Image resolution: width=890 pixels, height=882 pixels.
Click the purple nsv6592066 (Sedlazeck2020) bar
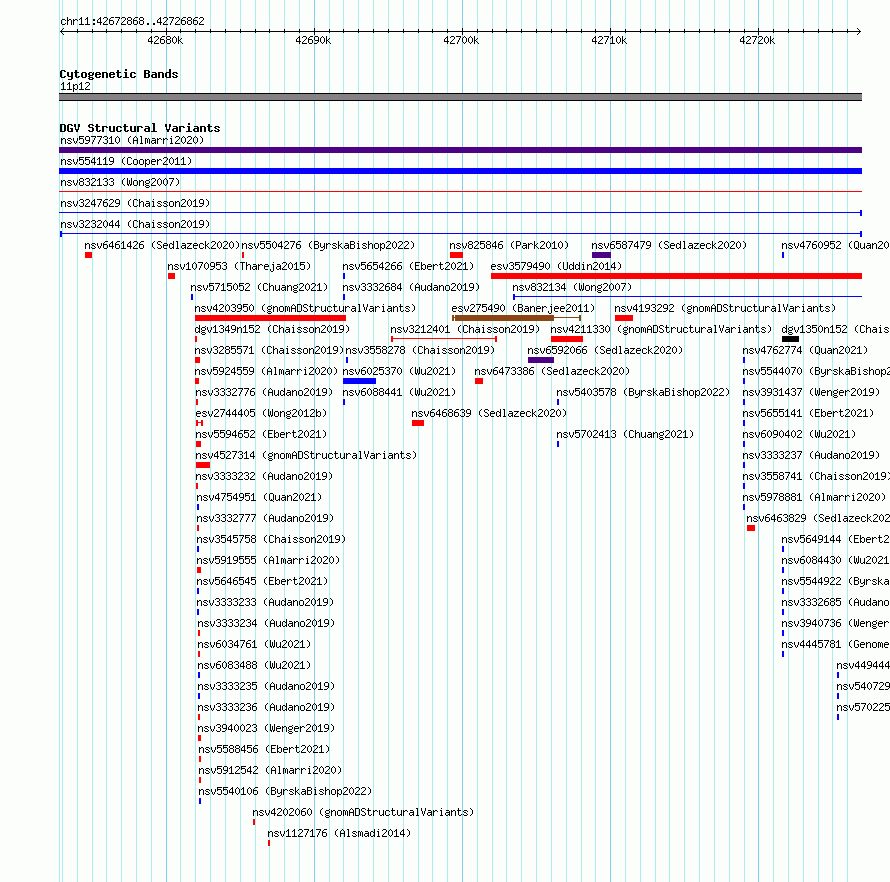pyautogui.click(x=541, y=360)
